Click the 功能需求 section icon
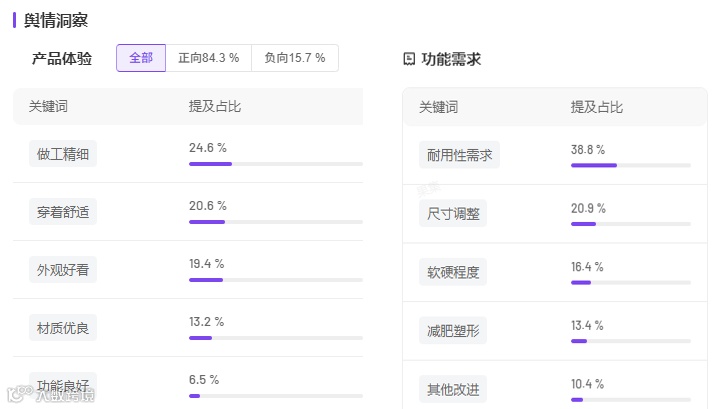Viewport: 712px width, 409px height. (x=408, y=59)
